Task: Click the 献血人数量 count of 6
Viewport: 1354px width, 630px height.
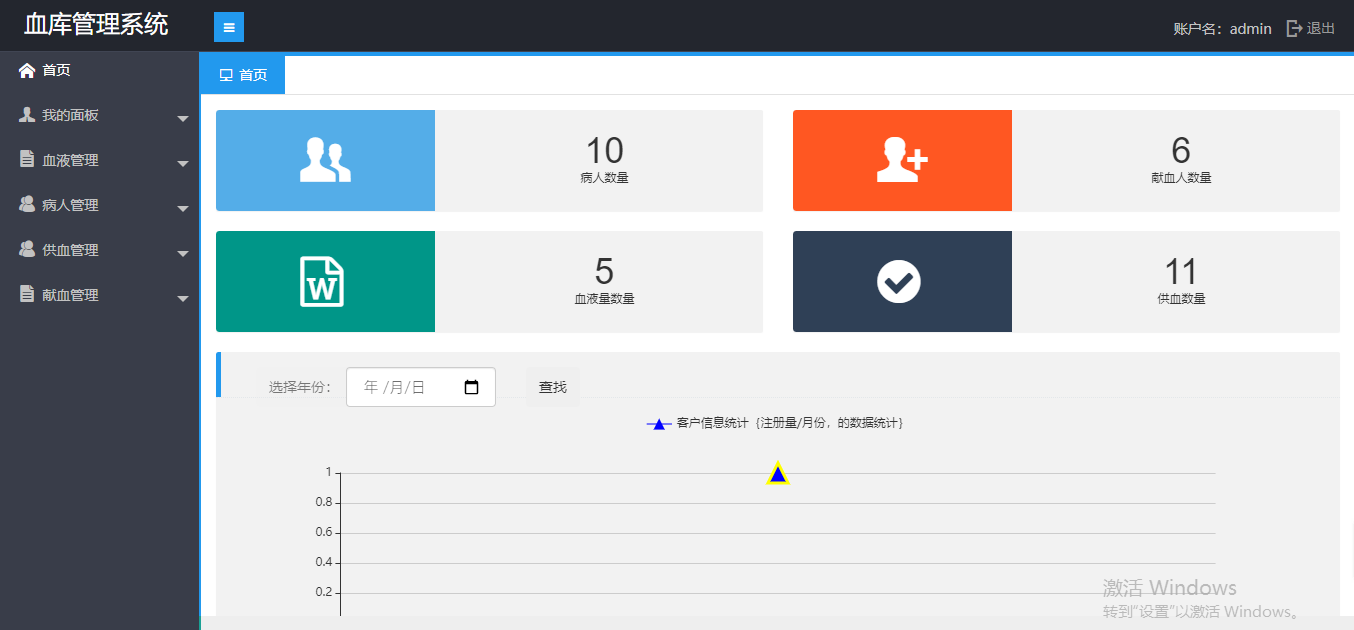Action: click(x=1181, y=151)
